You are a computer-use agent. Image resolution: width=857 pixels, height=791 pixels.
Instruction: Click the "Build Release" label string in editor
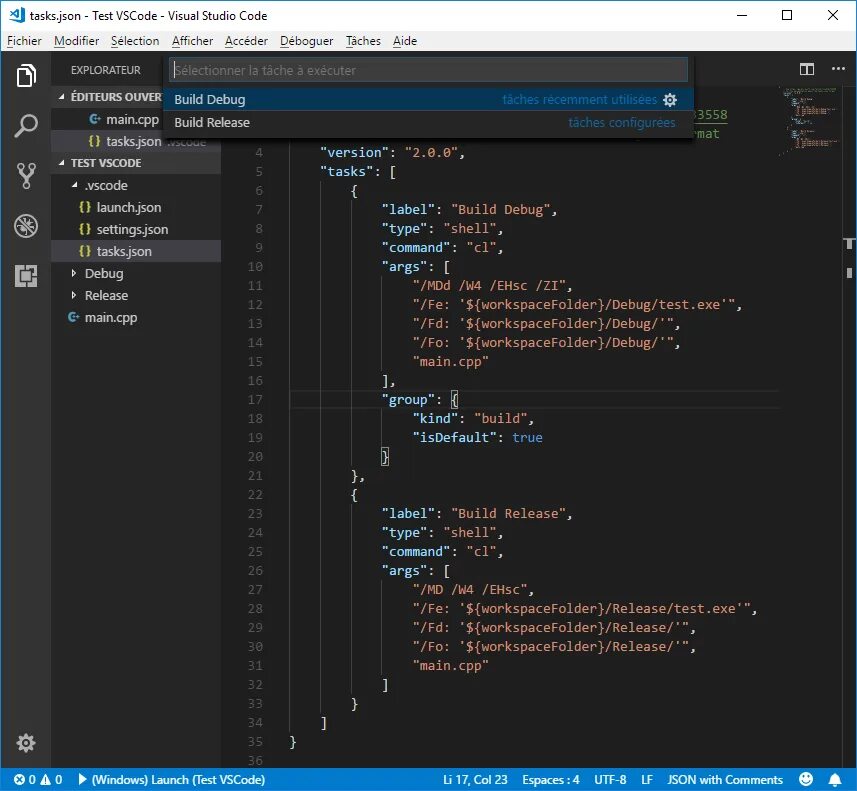(x=508, y=513)
